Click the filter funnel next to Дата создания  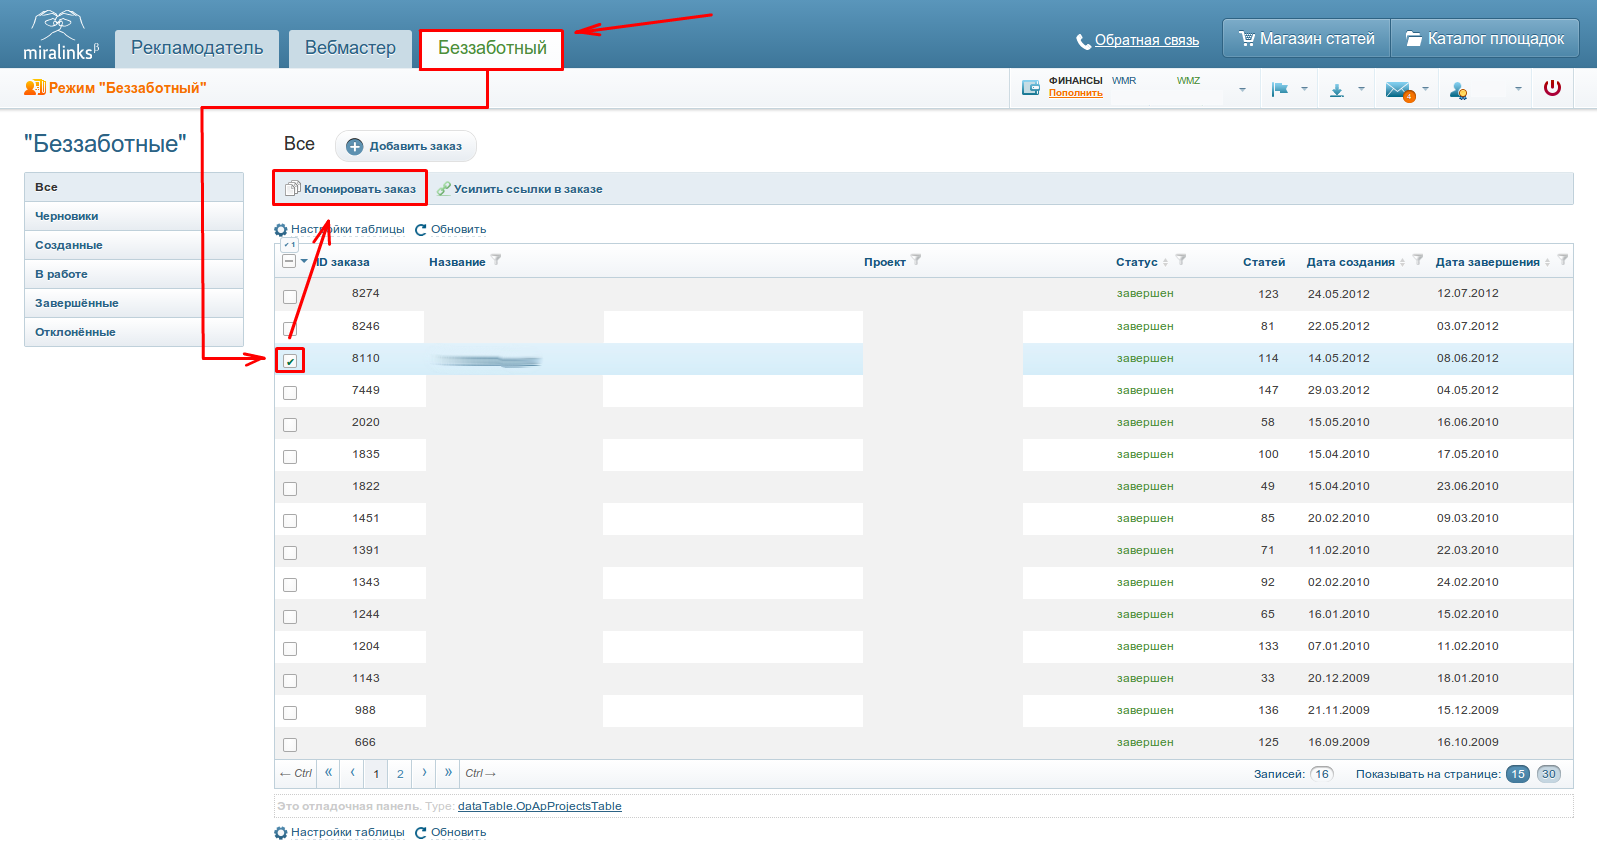[x=1418, y=260]
